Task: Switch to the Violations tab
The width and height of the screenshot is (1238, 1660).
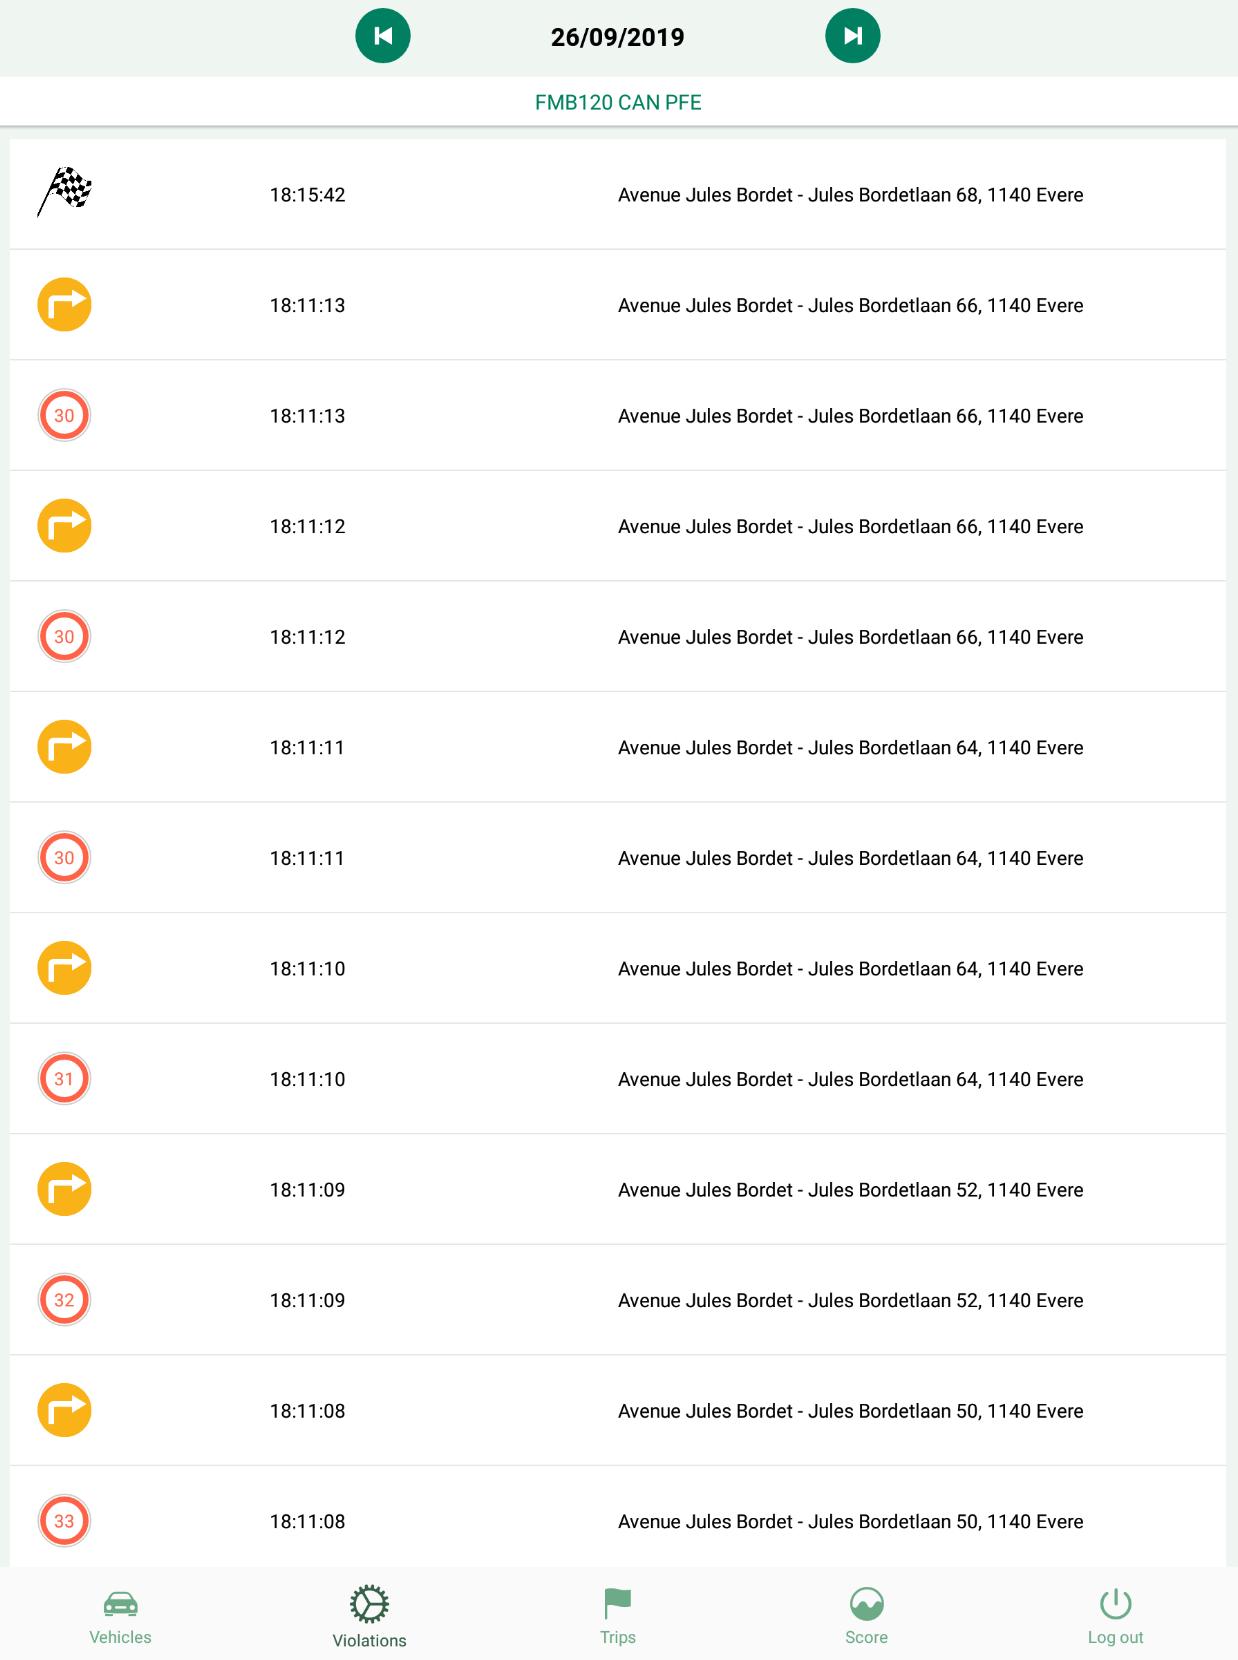Action: click(369, 1616)
